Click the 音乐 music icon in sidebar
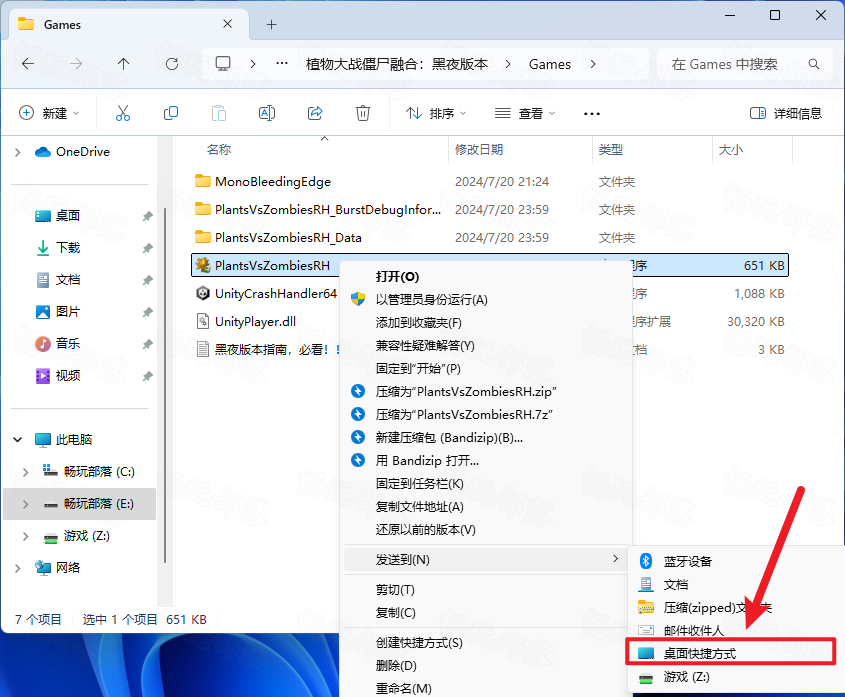Screen dimensions: 845x697 tap(43, 343)
